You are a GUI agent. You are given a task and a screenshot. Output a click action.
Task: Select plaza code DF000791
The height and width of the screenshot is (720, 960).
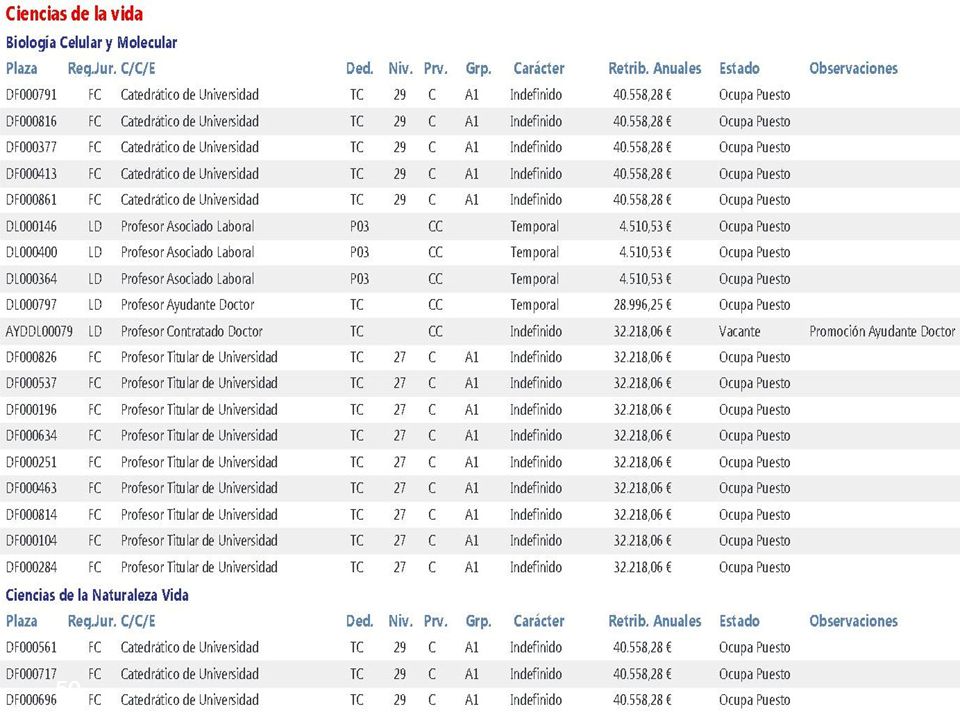tap(31, 95)
